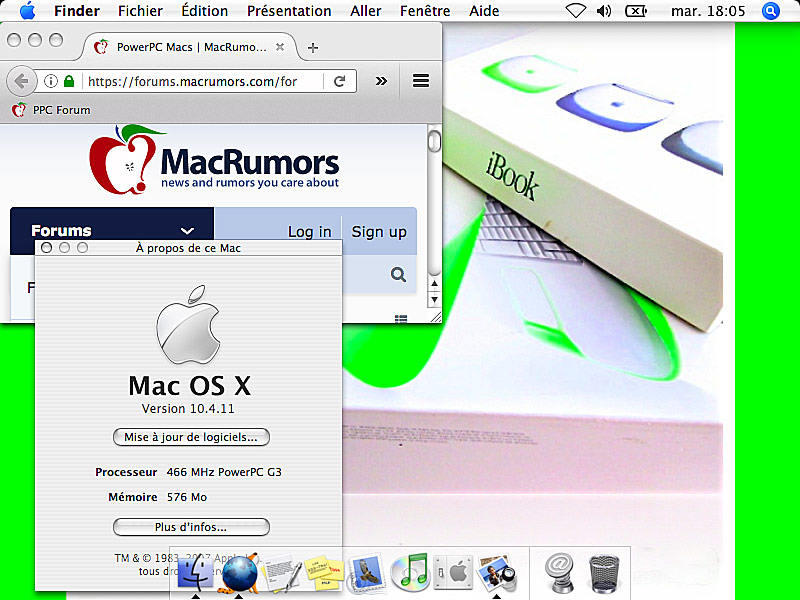Click the forum search magnifier icon

tap(398, 274)
